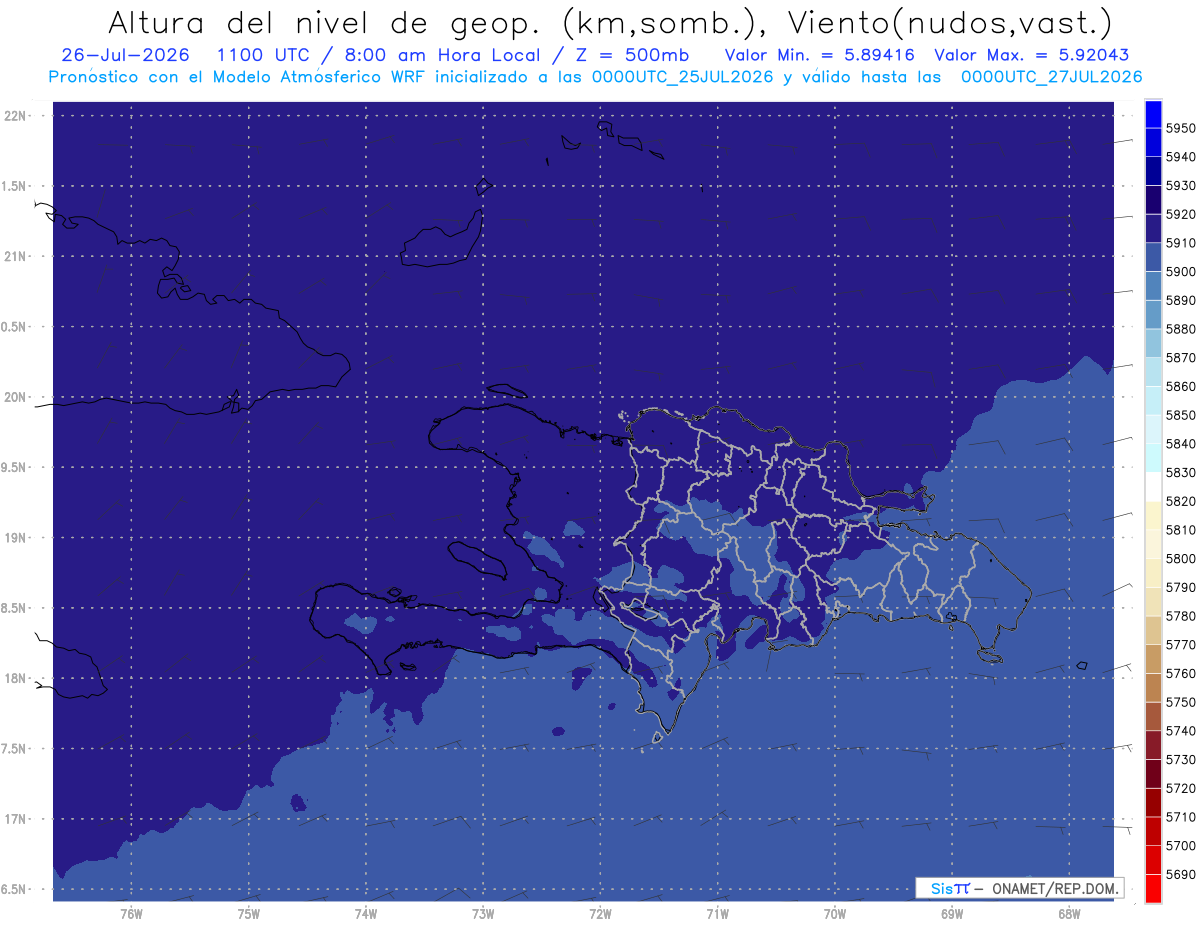
Task: Click the '74W' longitude label
Action: pyautogui.click(x=365, y=913)
